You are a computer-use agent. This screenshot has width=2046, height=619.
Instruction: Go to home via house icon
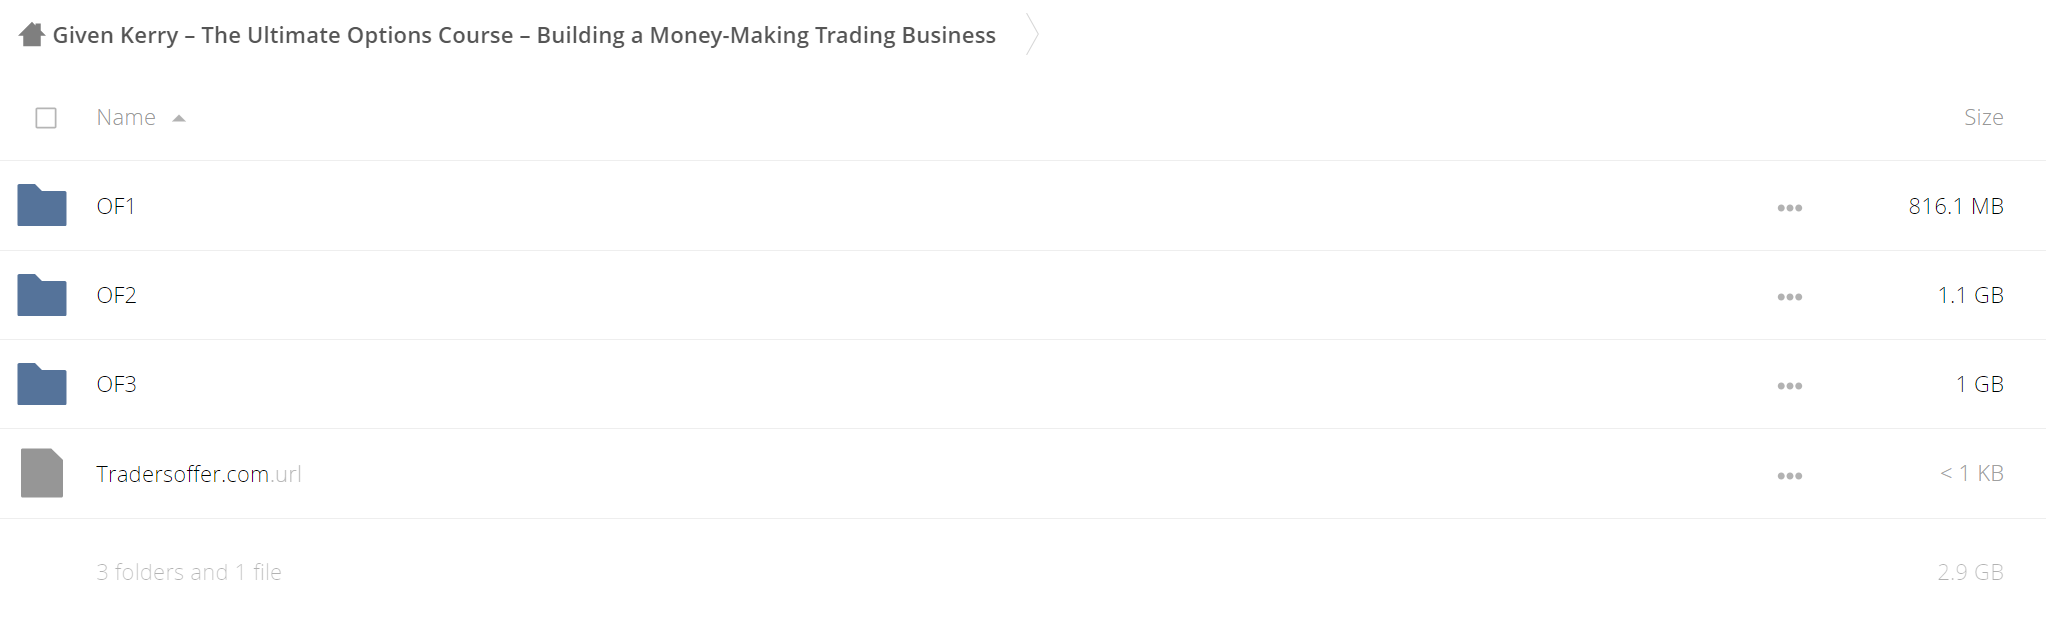coord(32,35)
